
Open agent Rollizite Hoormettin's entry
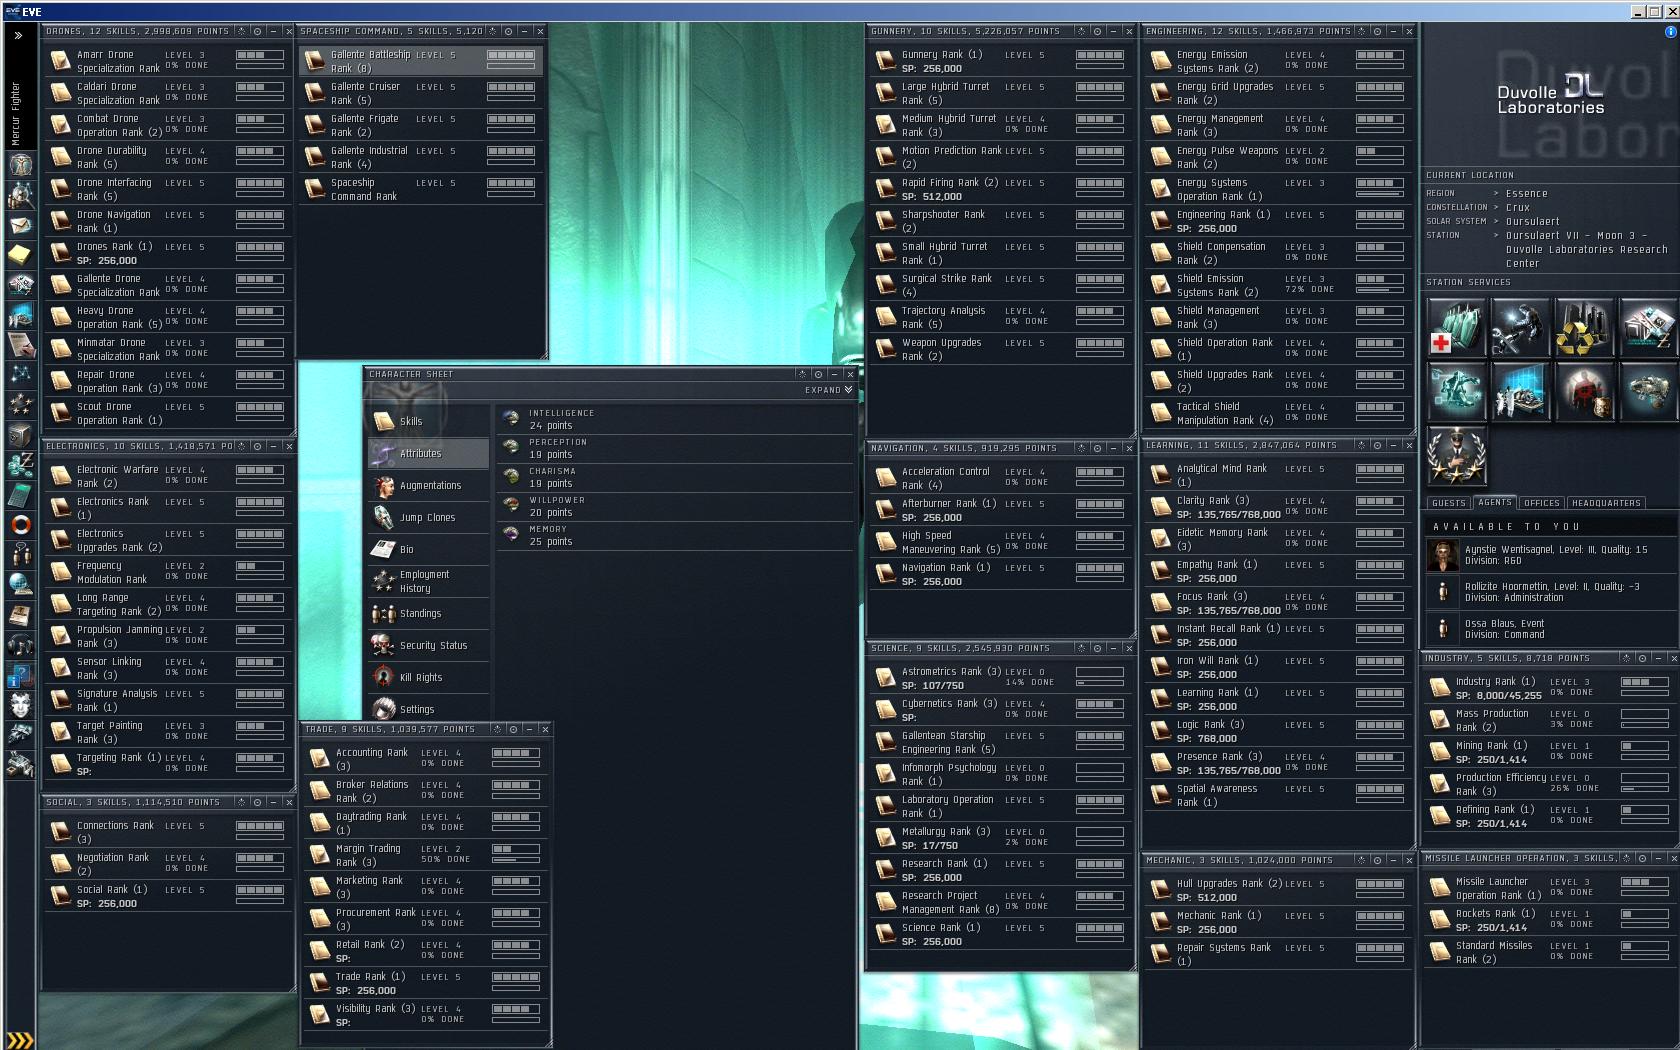(1550, 592)
